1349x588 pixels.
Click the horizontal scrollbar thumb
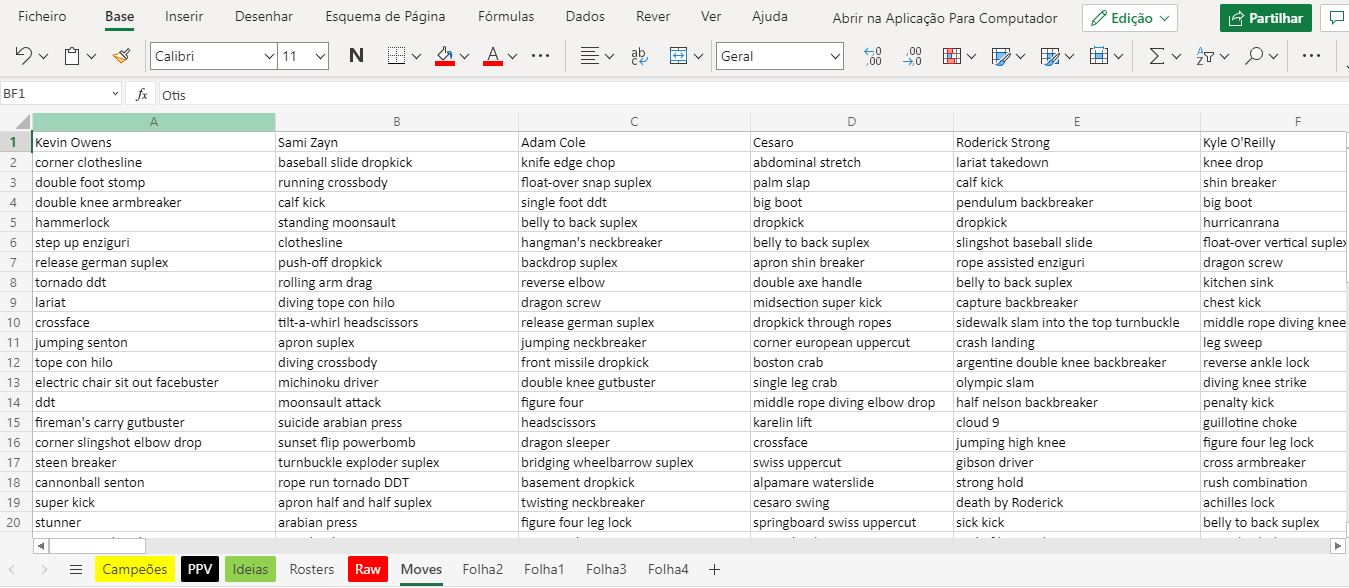click(98, 546)
